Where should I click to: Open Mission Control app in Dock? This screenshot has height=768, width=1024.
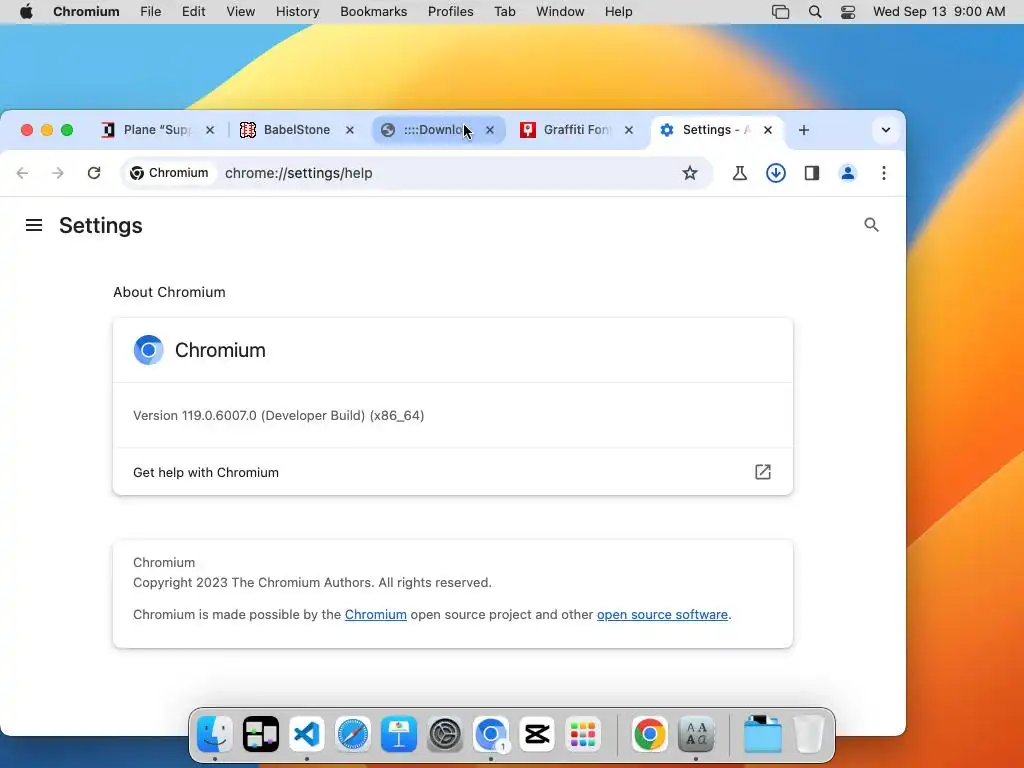tap(261, 734)
